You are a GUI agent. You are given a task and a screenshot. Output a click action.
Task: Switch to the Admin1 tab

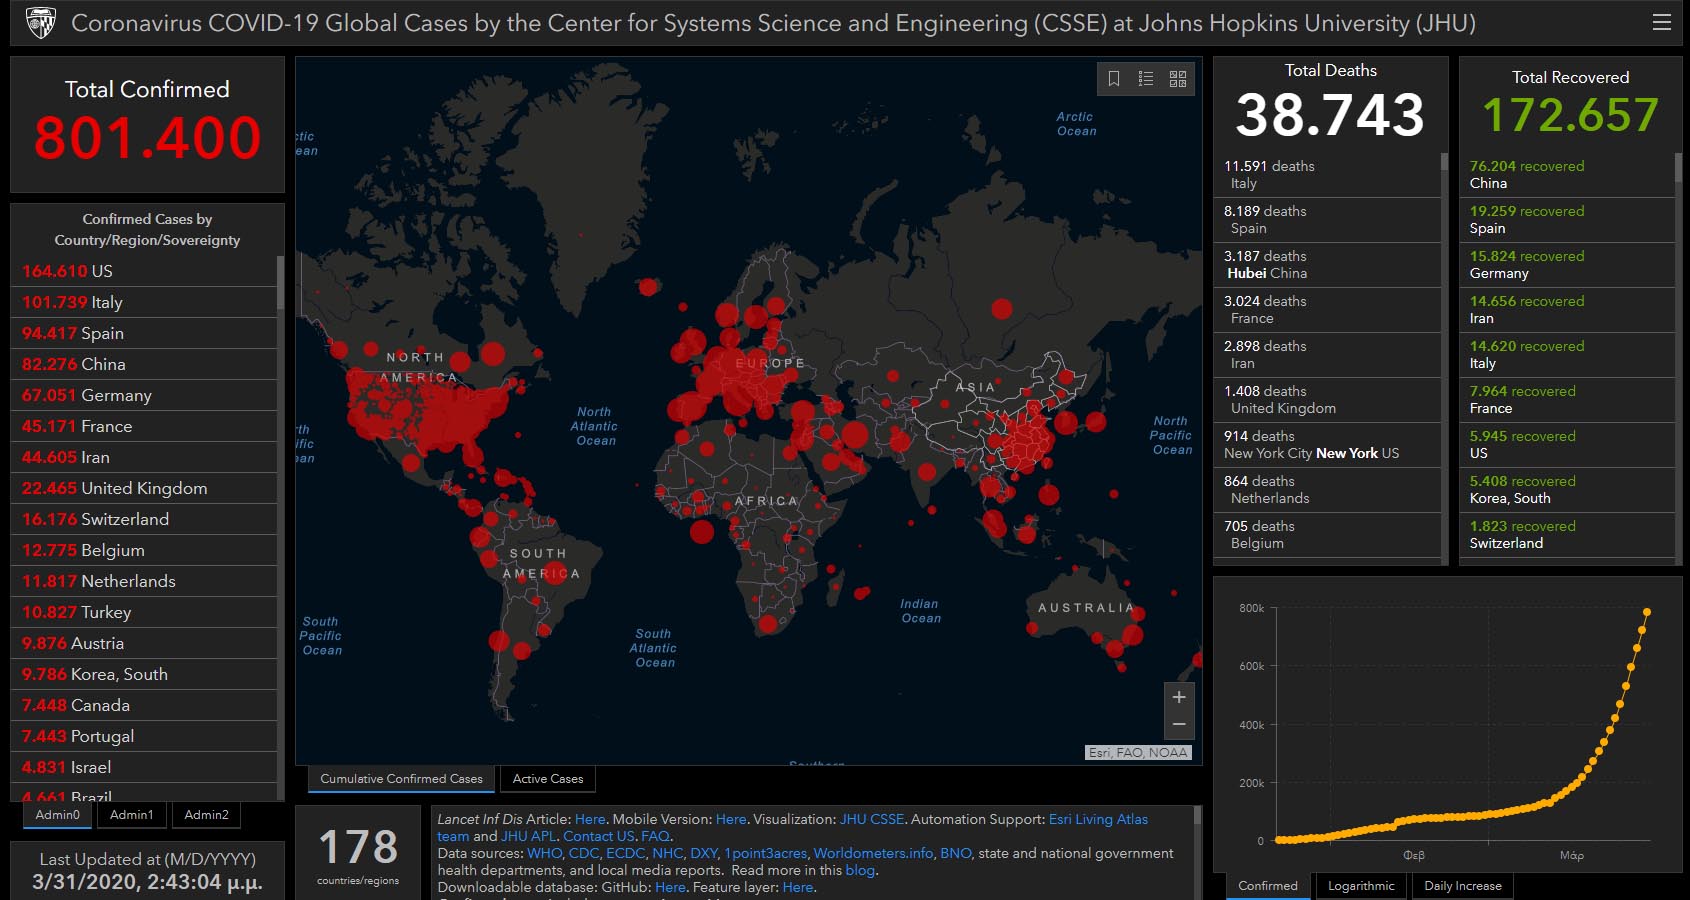tap(132, 815)
